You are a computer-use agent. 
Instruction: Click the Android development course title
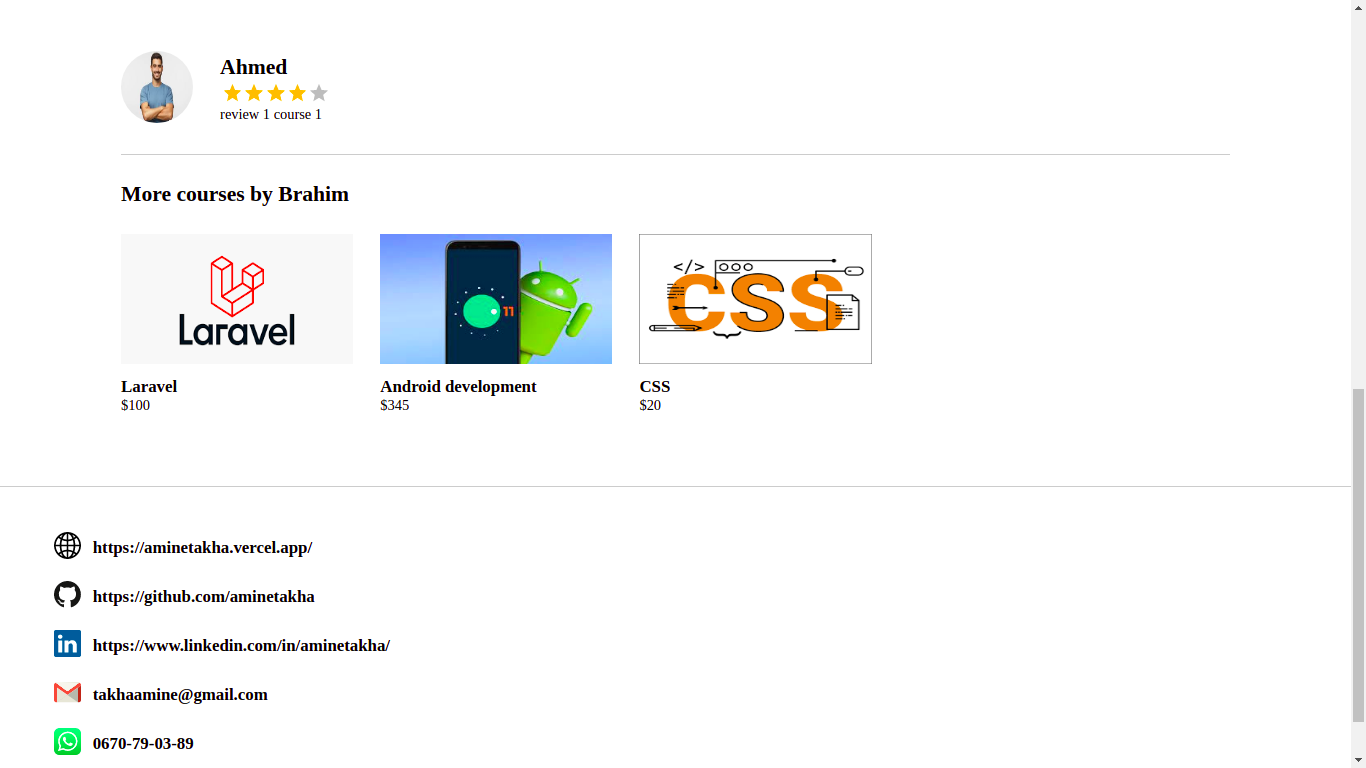(x=458, y=386)
